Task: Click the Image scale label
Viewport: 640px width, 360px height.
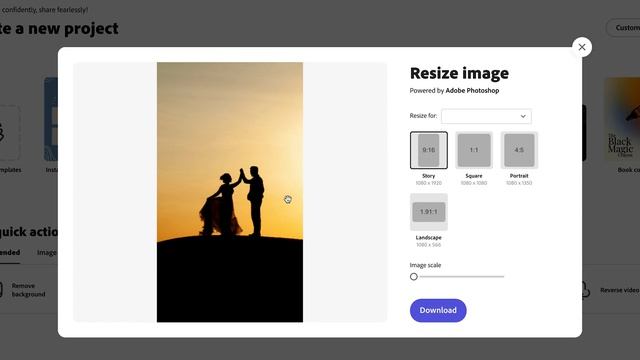Action: tap(425, 265)
